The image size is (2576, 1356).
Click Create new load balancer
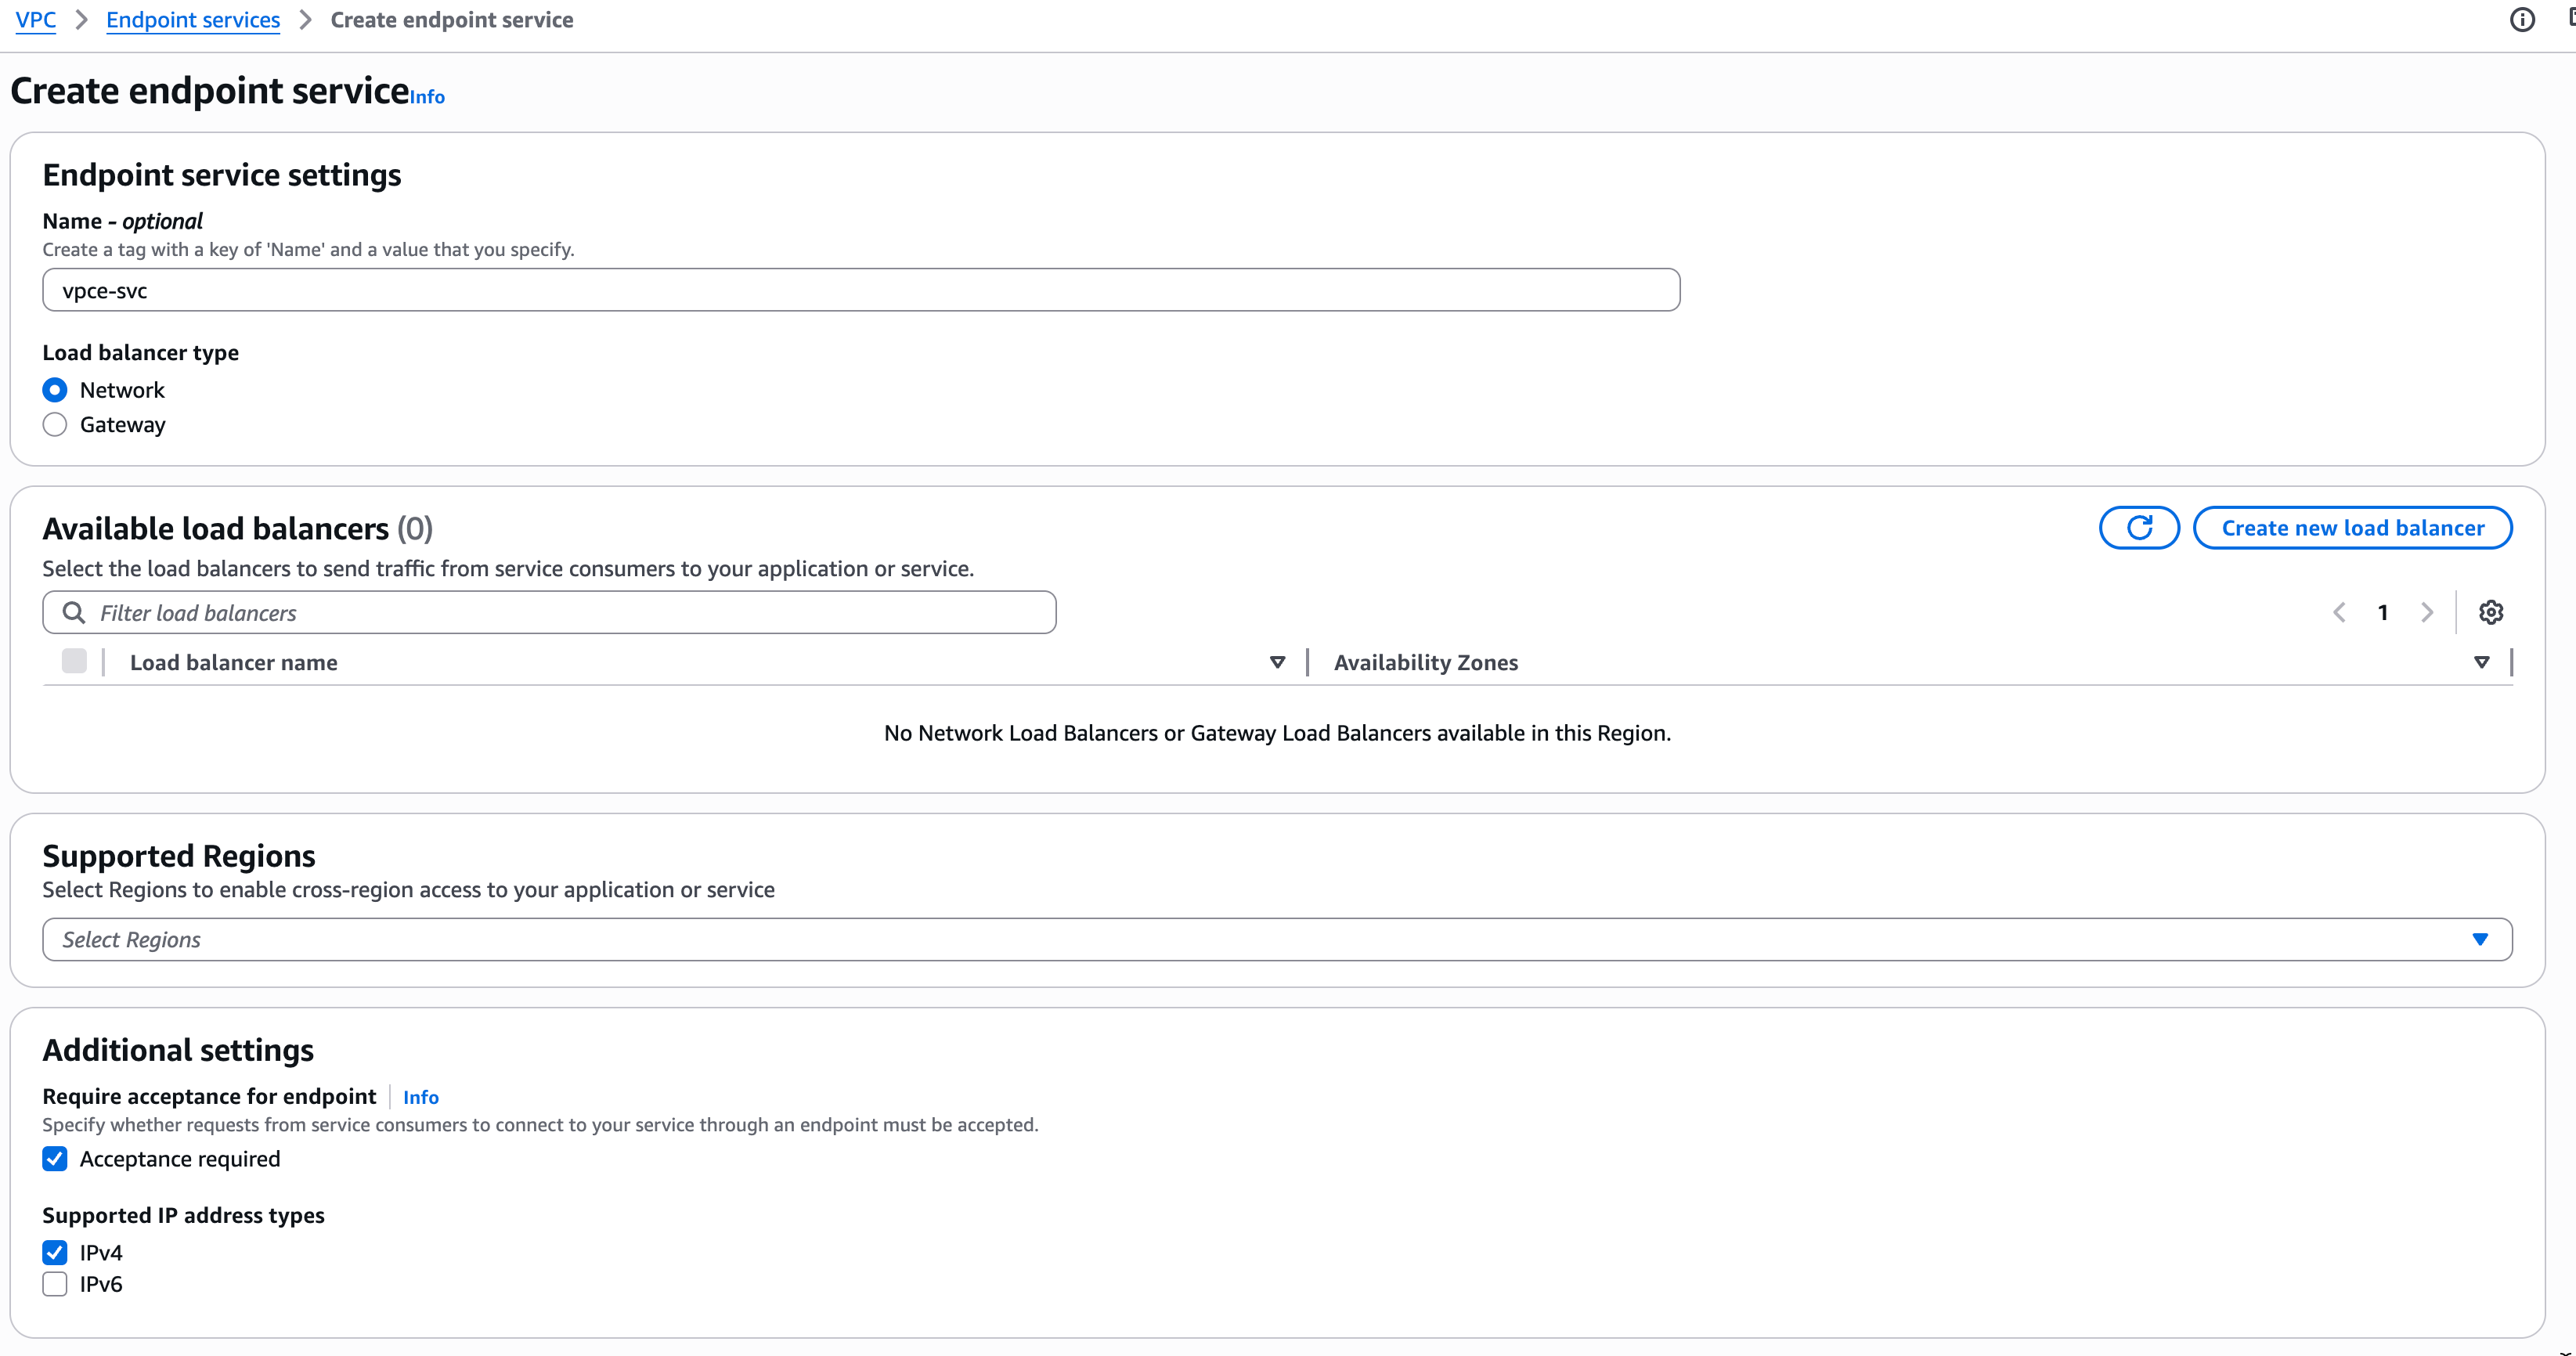coord(2352,527)
